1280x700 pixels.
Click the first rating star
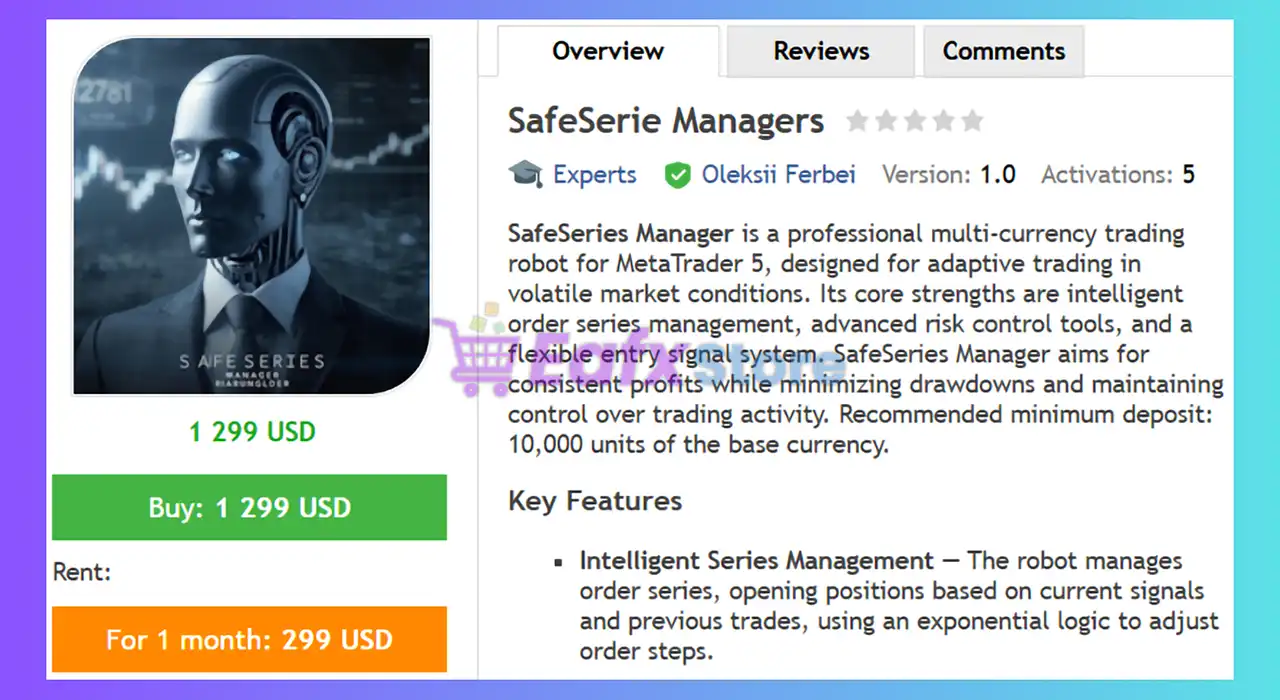857,122
